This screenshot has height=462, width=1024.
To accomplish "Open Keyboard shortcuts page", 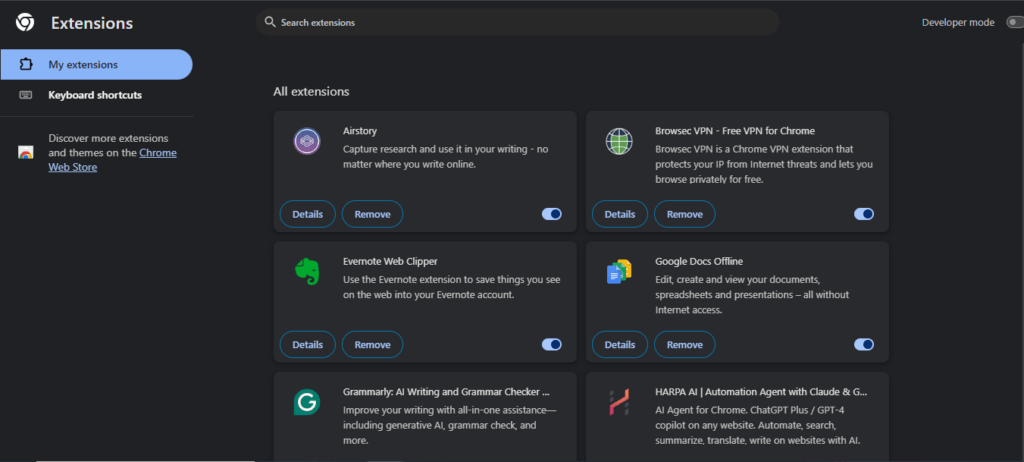I will coord(96,95).
